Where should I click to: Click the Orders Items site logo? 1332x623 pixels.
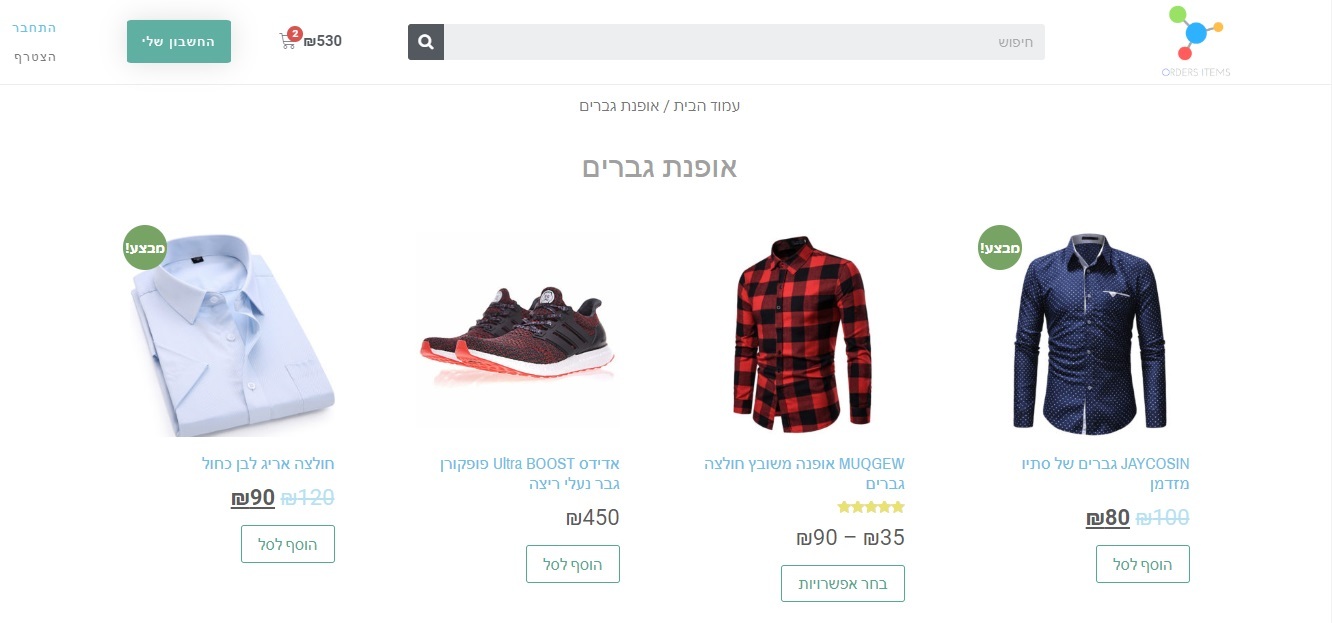click(1196, 41)
